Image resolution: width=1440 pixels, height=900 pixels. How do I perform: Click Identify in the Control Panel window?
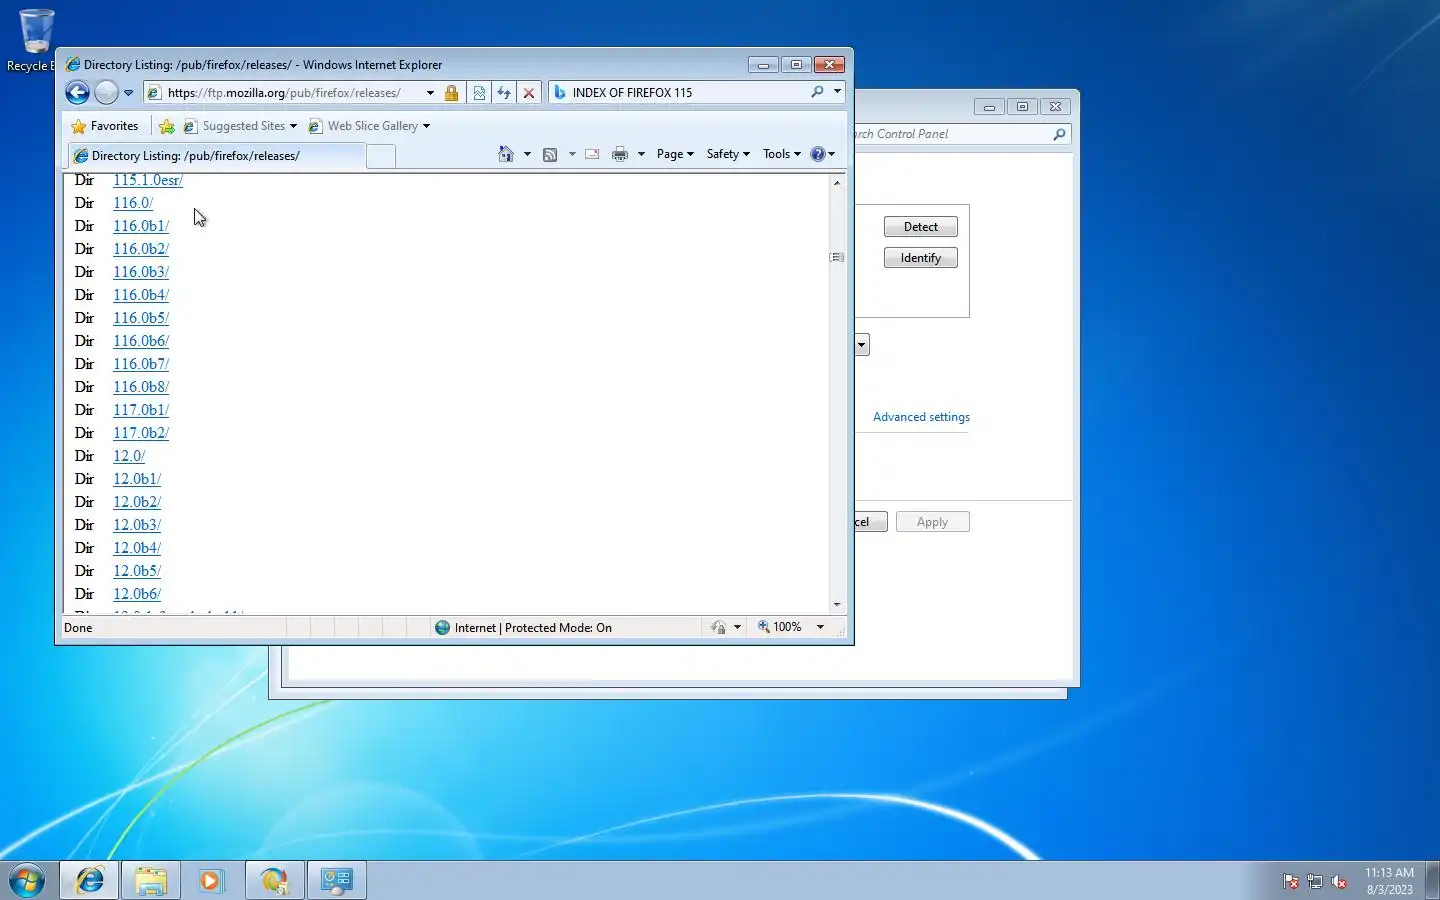click(x=920, y=258)
